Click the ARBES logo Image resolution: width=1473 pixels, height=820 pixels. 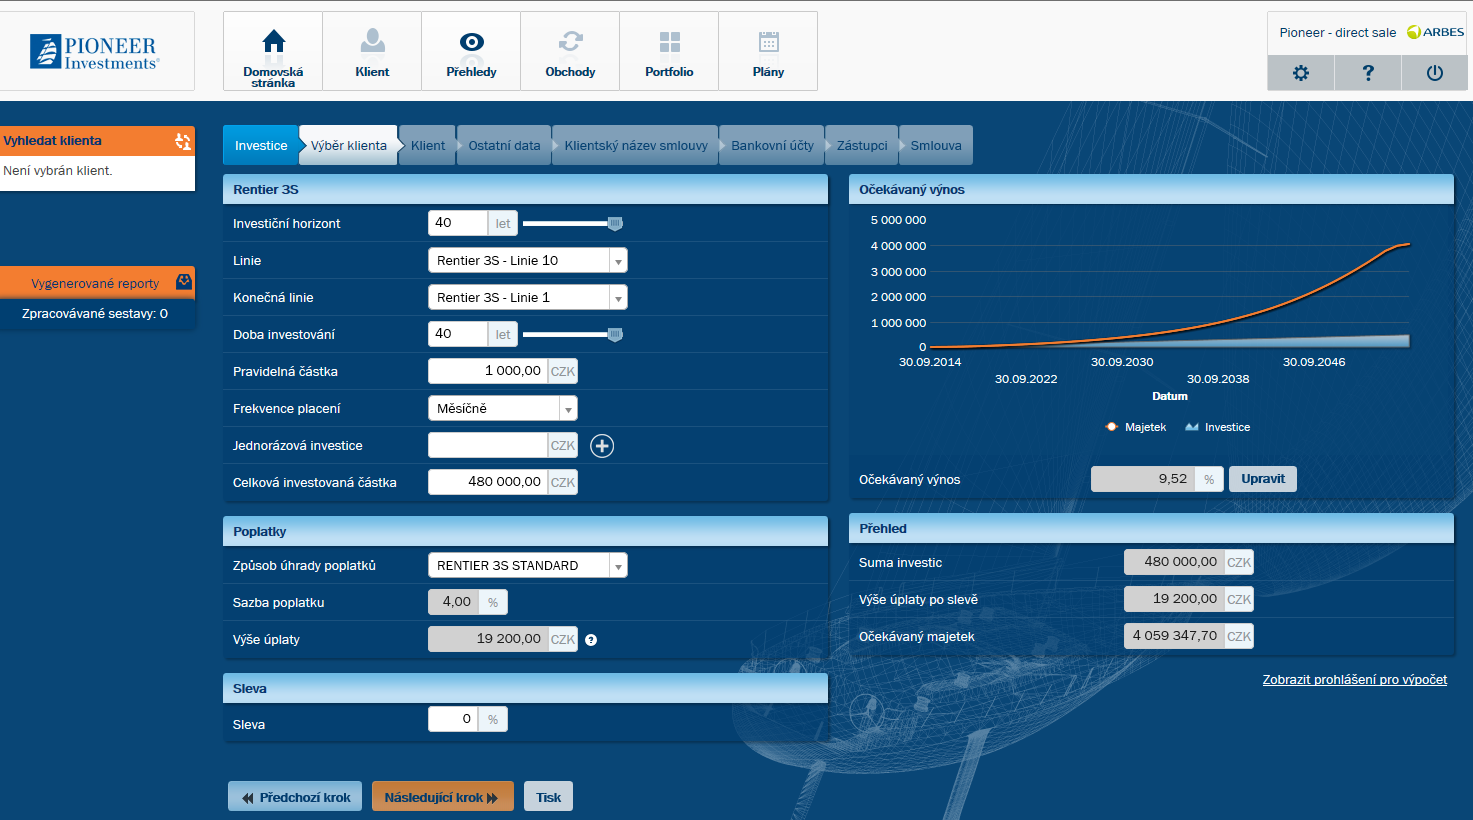(1435, 32)
